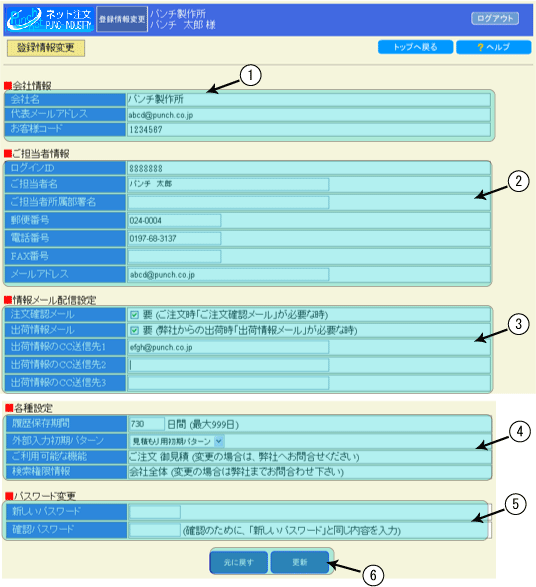Toggle the 注文確認メール checkbox
This screenshot has width=536, height=587.
tap(134, 315)
